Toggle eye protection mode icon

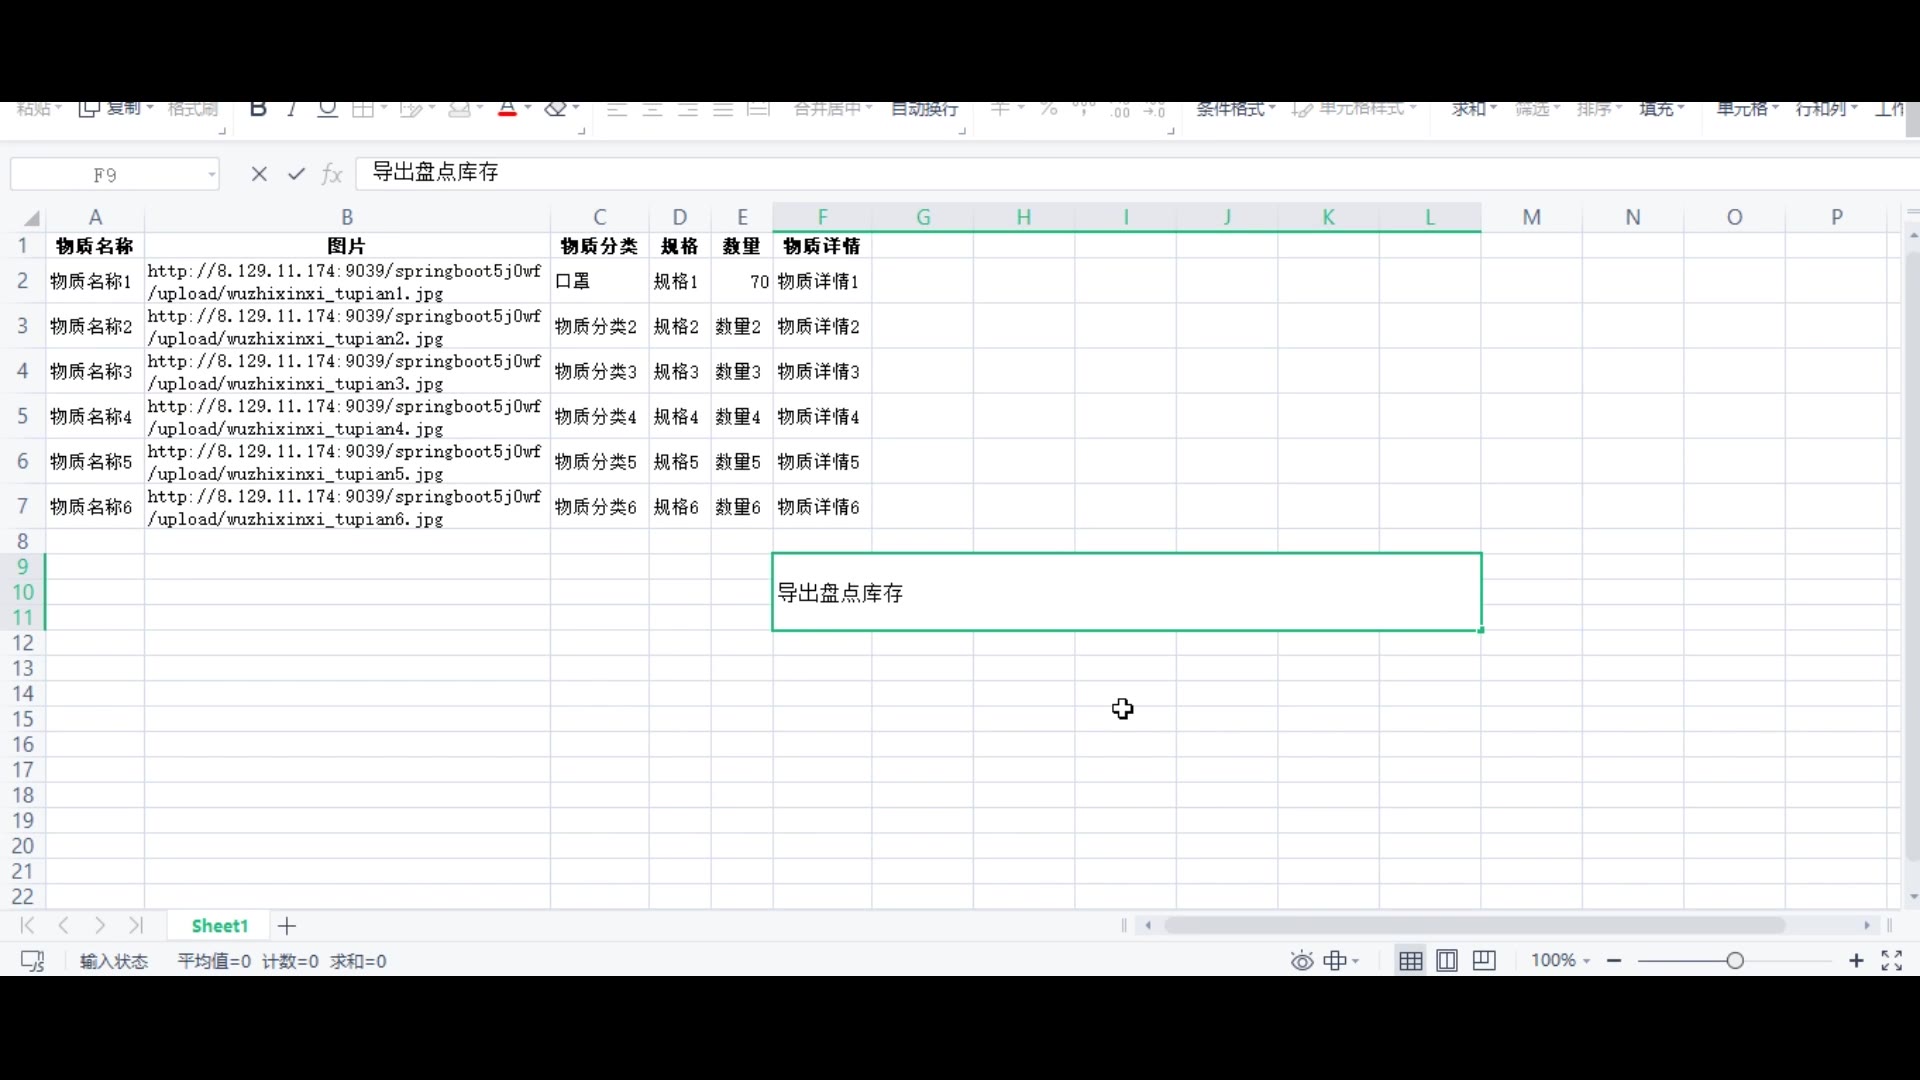click(x=1301, y=961)
